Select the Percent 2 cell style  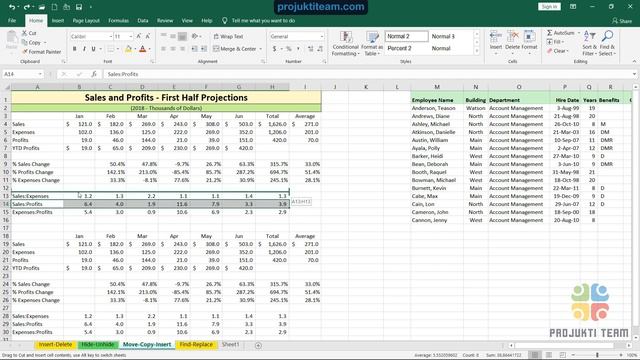point(407,48)
